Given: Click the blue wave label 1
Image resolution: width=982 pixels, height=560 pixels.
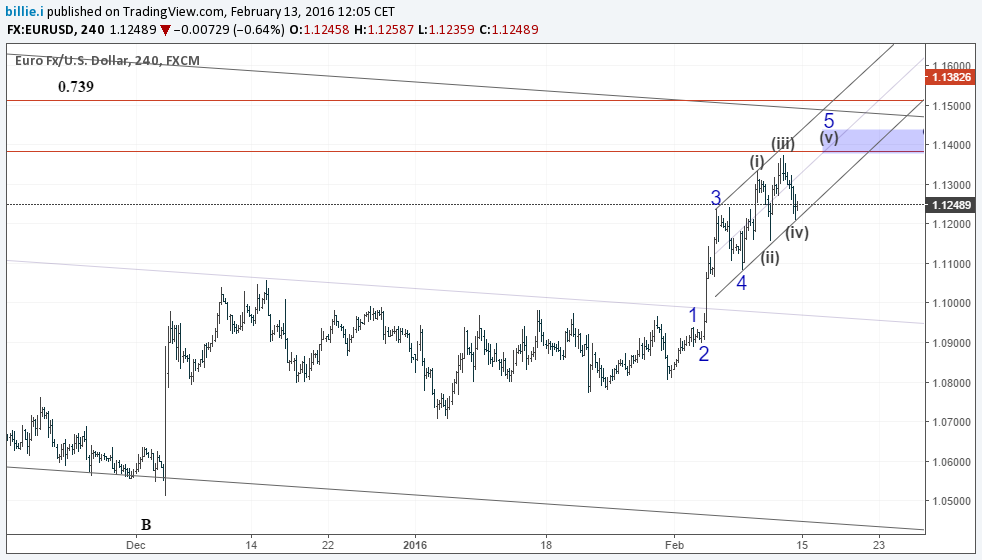Looking at the screenshot, I should [693, 314].
